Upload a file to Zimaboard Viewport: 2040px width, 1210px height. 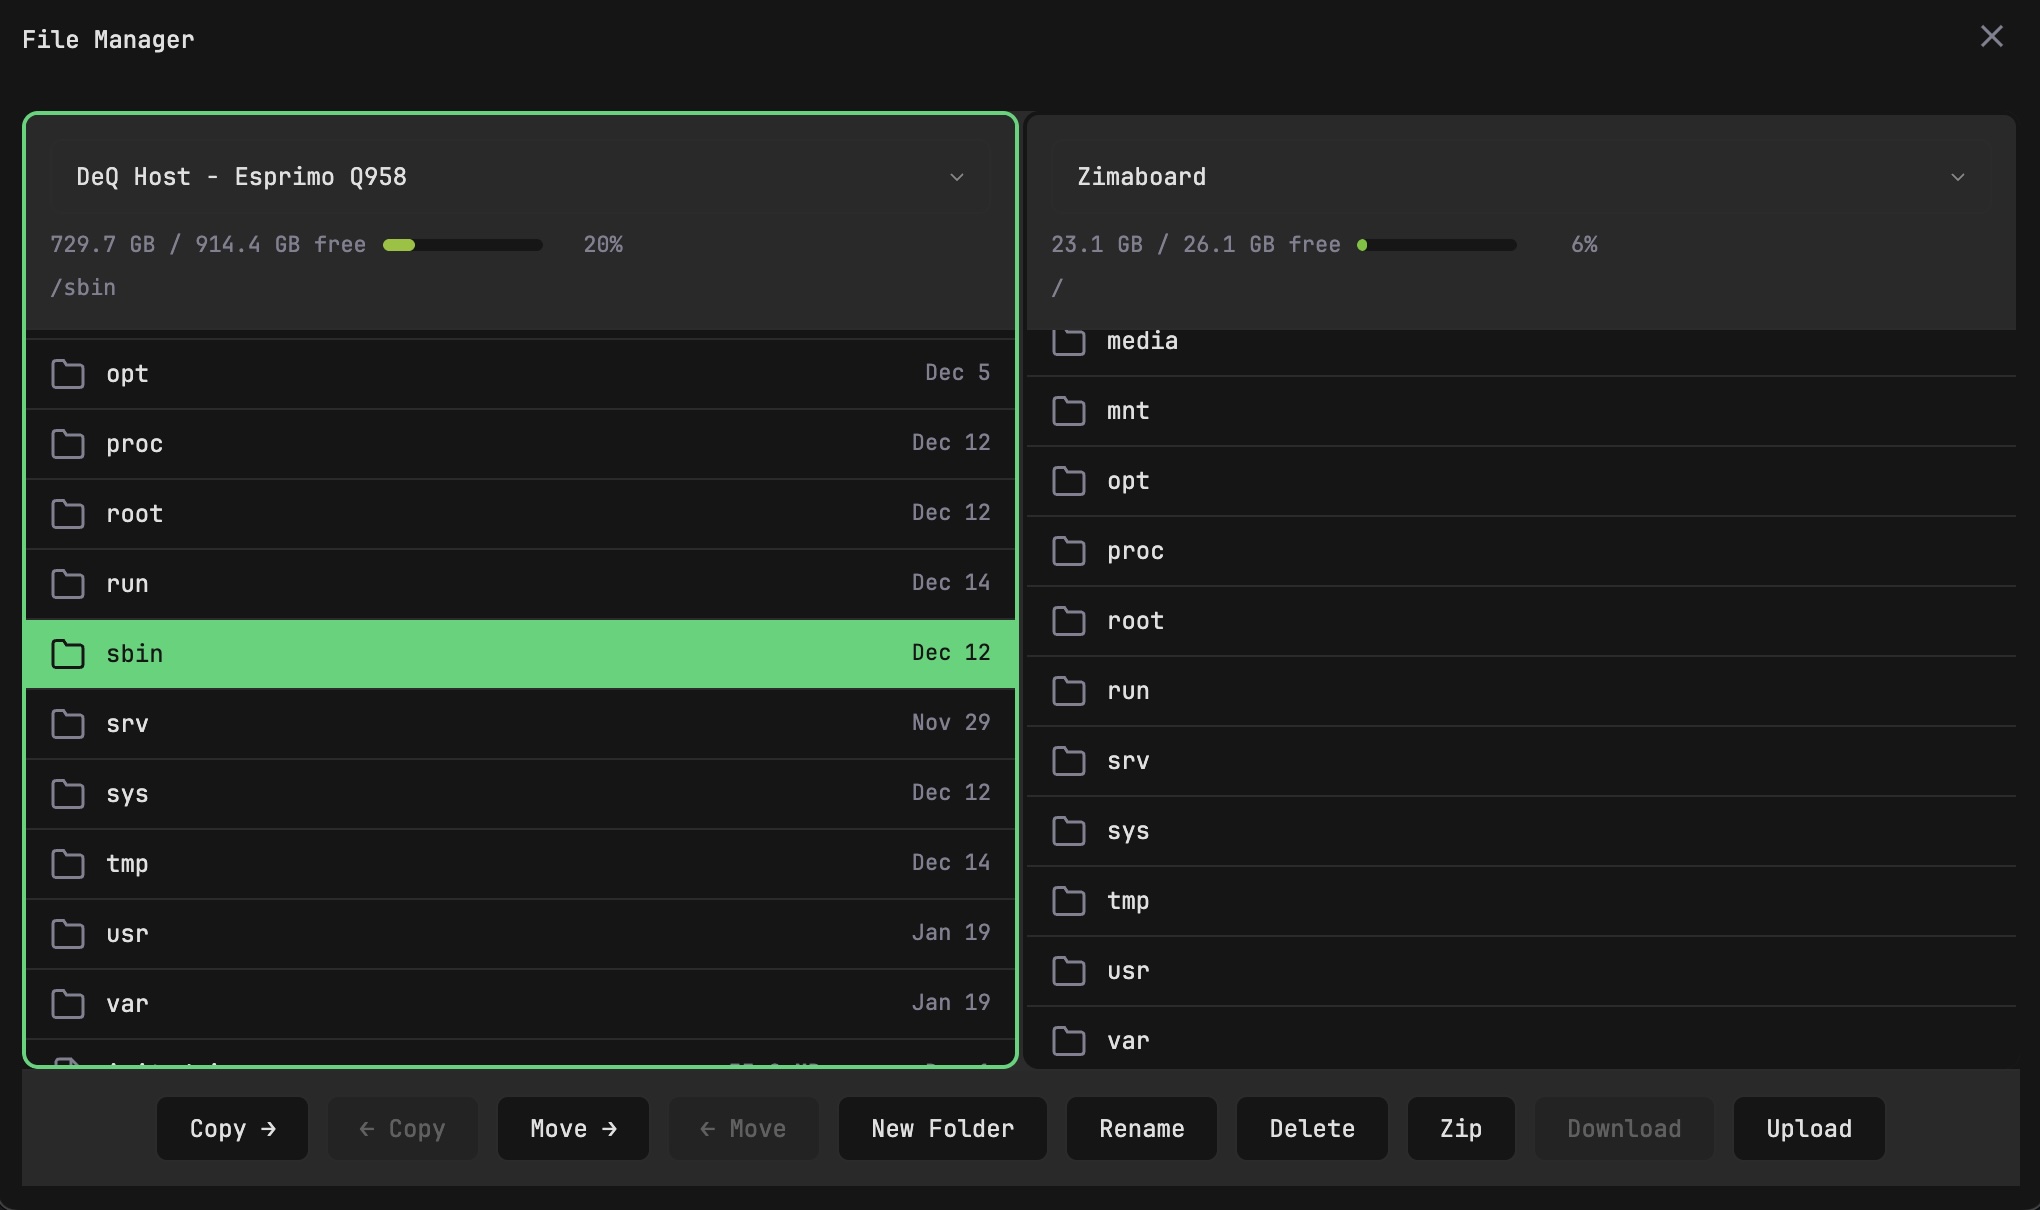[x=1808, y=1128]
